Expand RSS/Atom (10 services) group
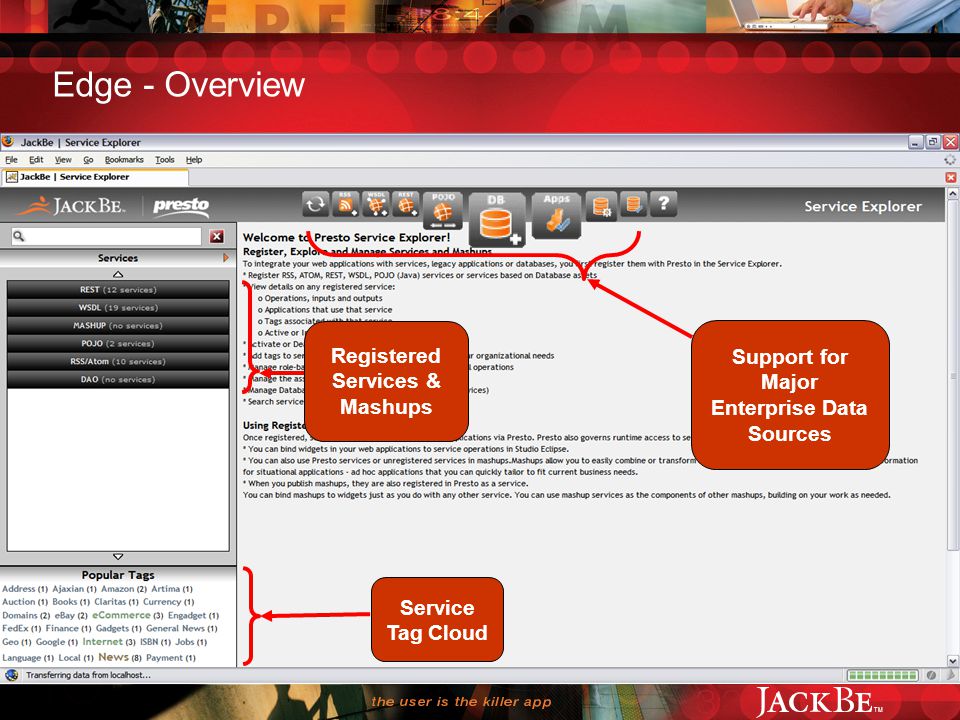Viewport: 960px width, 720px height. pos(118,361)
